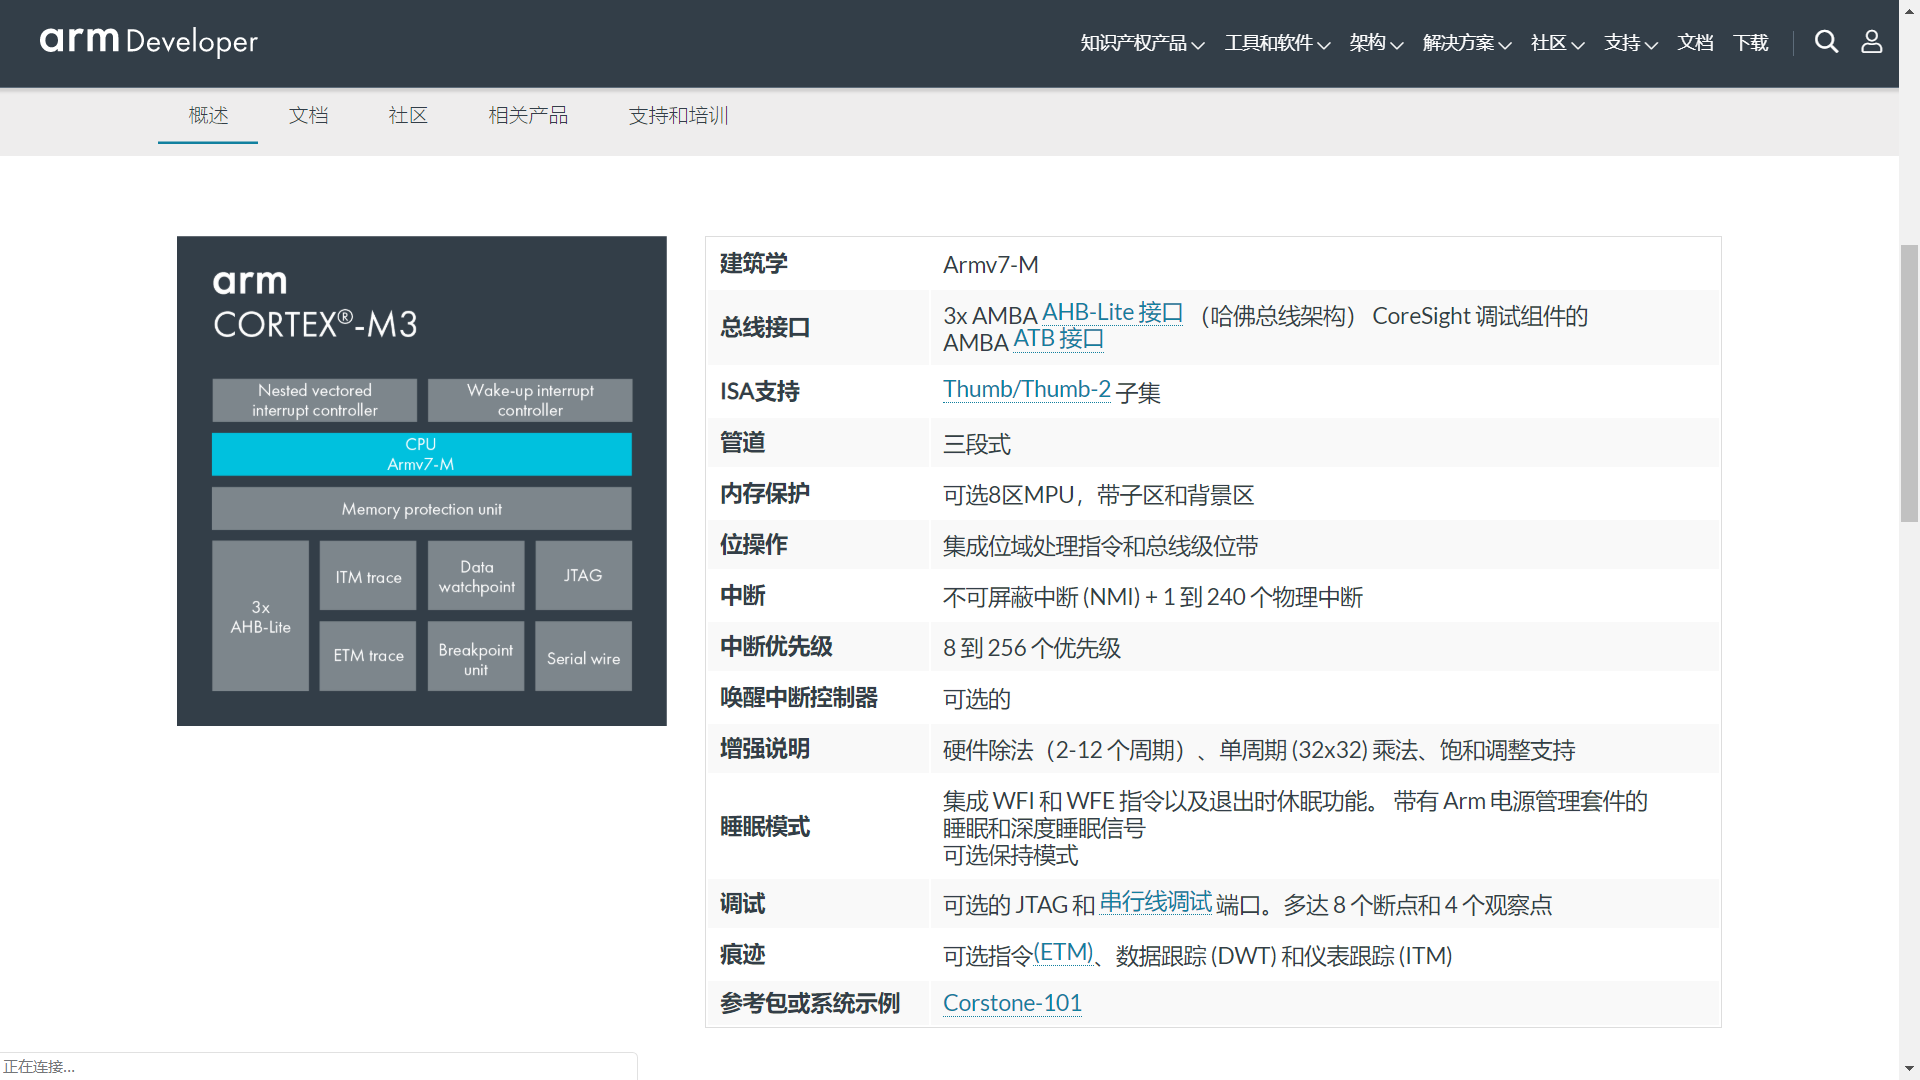Click the Cortex-M3 block diagram image
1920x1080 pixels.
pos(422,481)
